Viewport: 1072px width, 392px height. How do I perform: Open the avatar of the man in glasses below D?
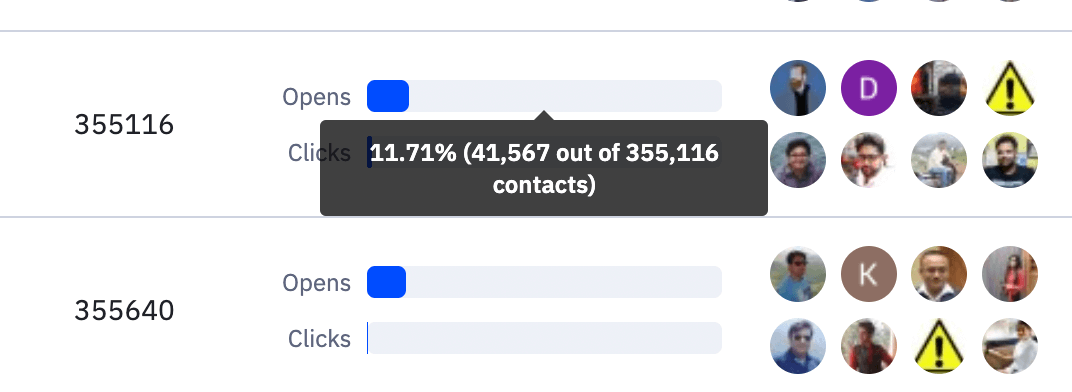(868, 160)
